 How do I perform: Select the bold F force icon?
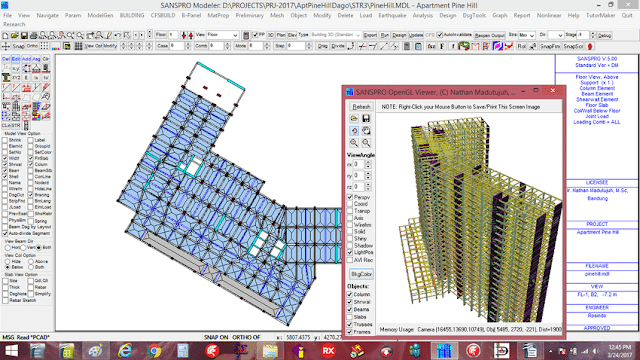click(442, 46)
